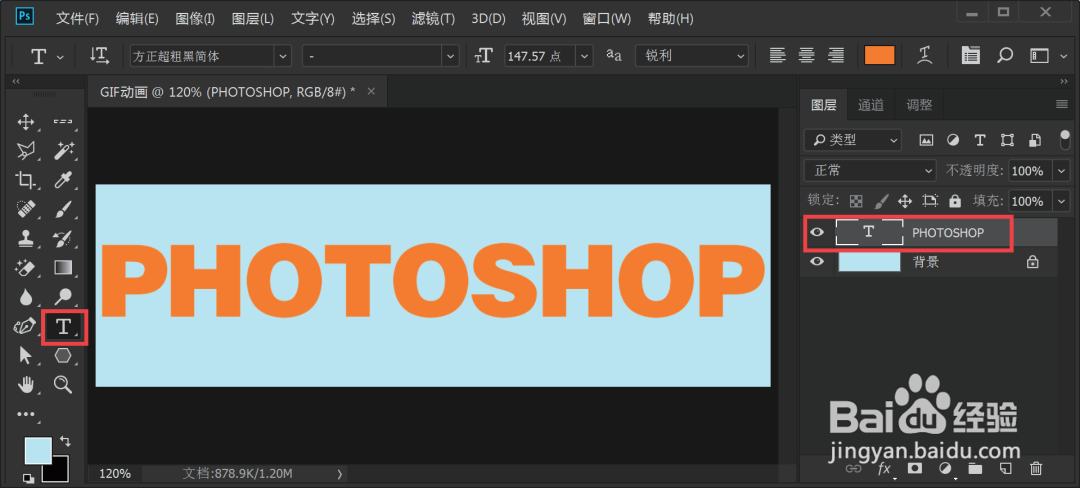Viewport: 1080px width, 488px height.
Task: Select the Zoom tool in toolbox
Action: click(63, 384)
